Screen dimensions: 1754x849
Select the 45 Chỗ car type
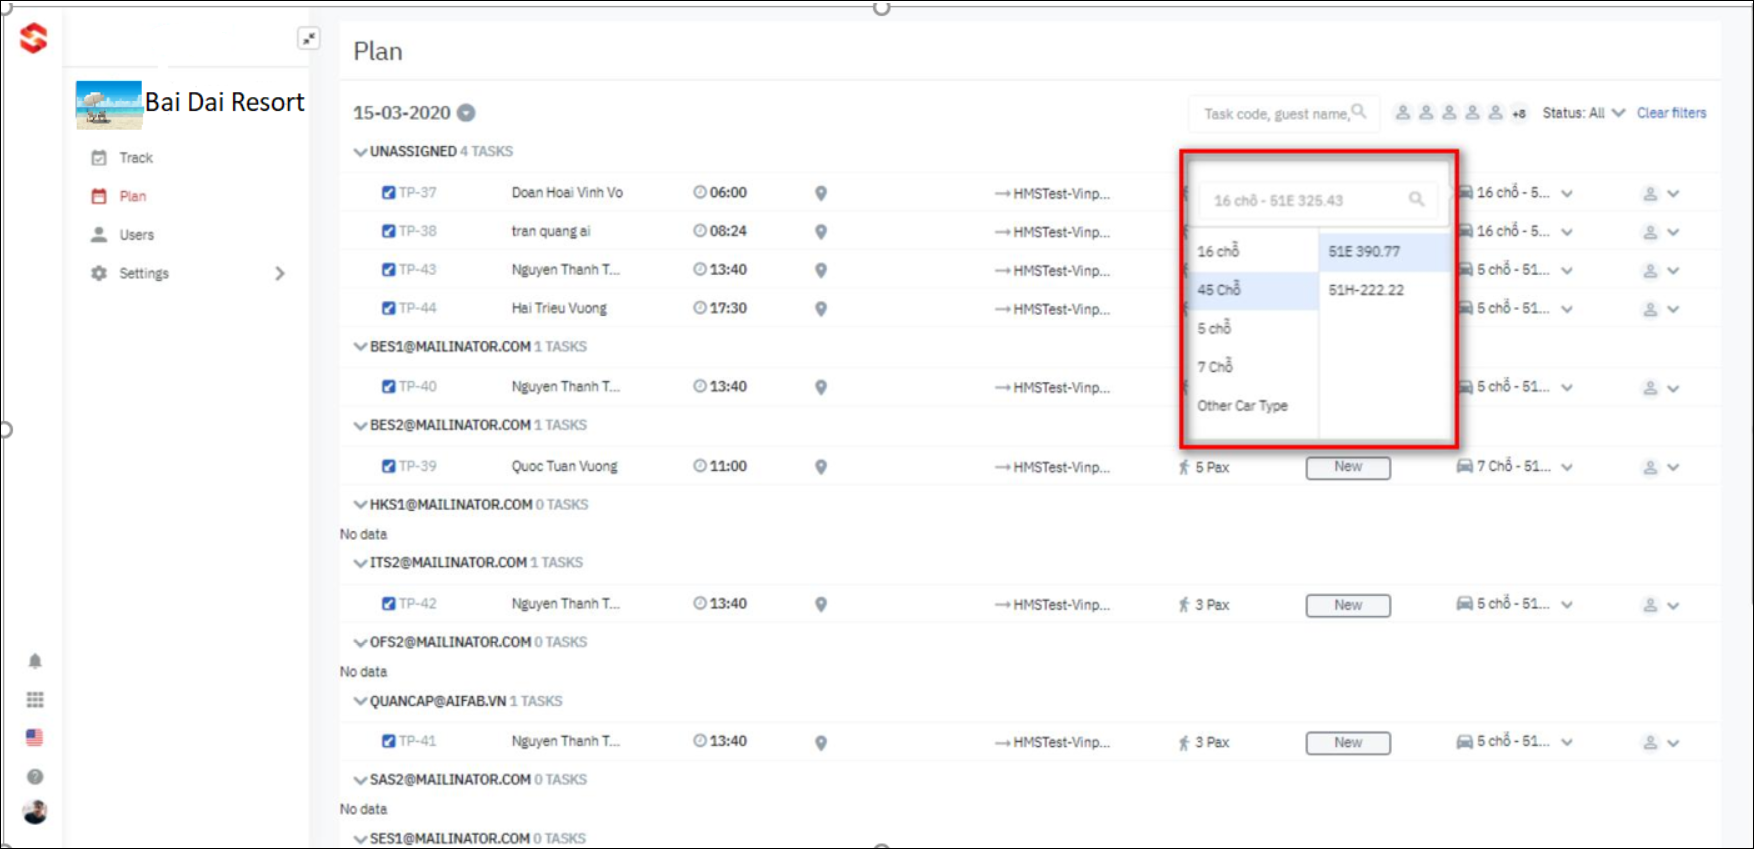pos(1219,290)
